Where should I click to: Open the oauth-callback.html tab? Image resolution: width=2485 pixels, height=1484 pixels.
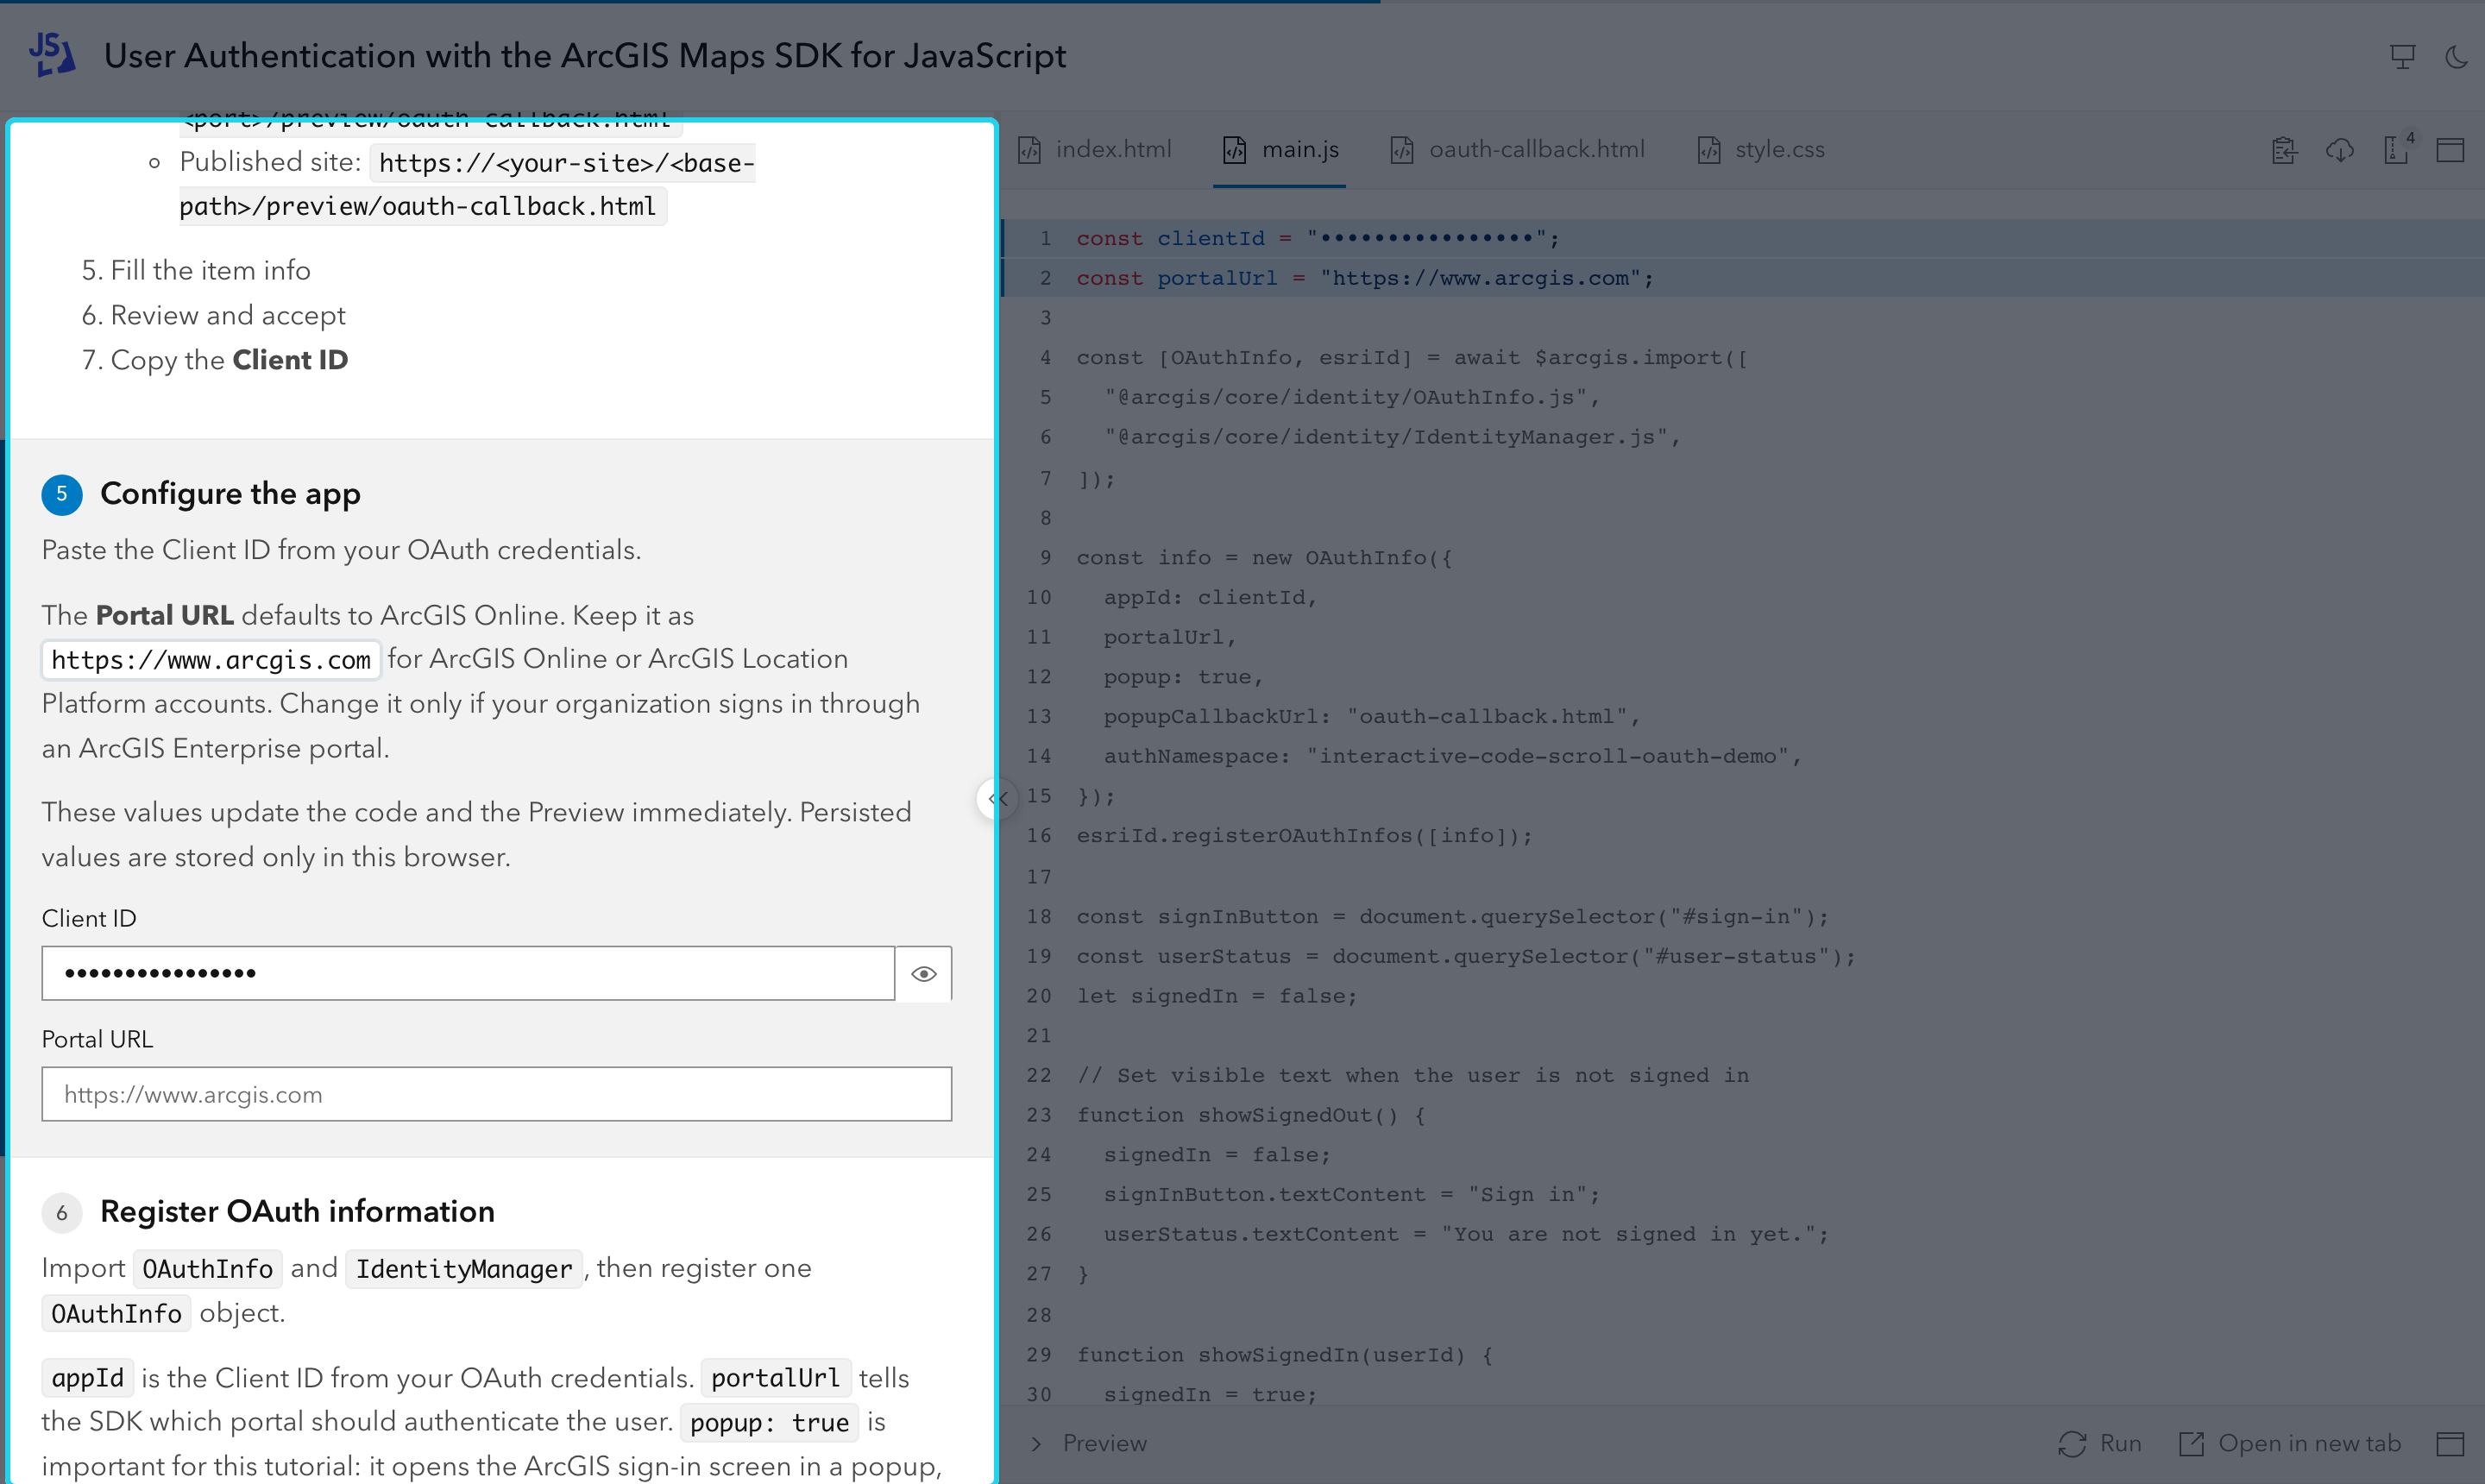tap(1517, 149)
